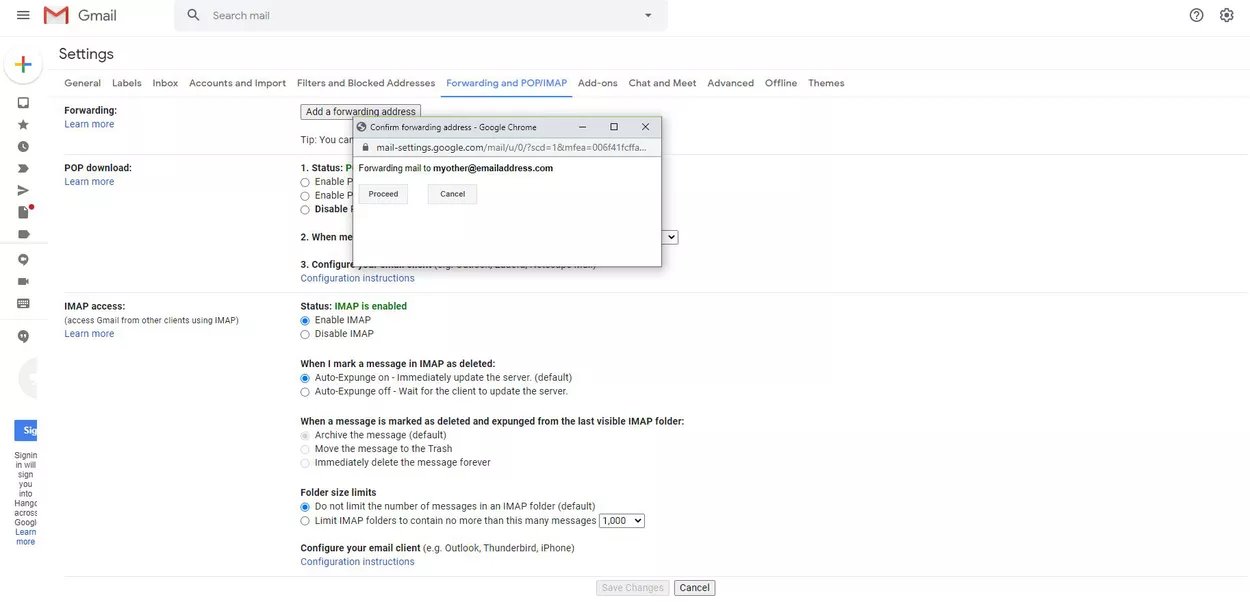
Task: Click Cancel button at page bottom
Action: [x=694, y=588]
